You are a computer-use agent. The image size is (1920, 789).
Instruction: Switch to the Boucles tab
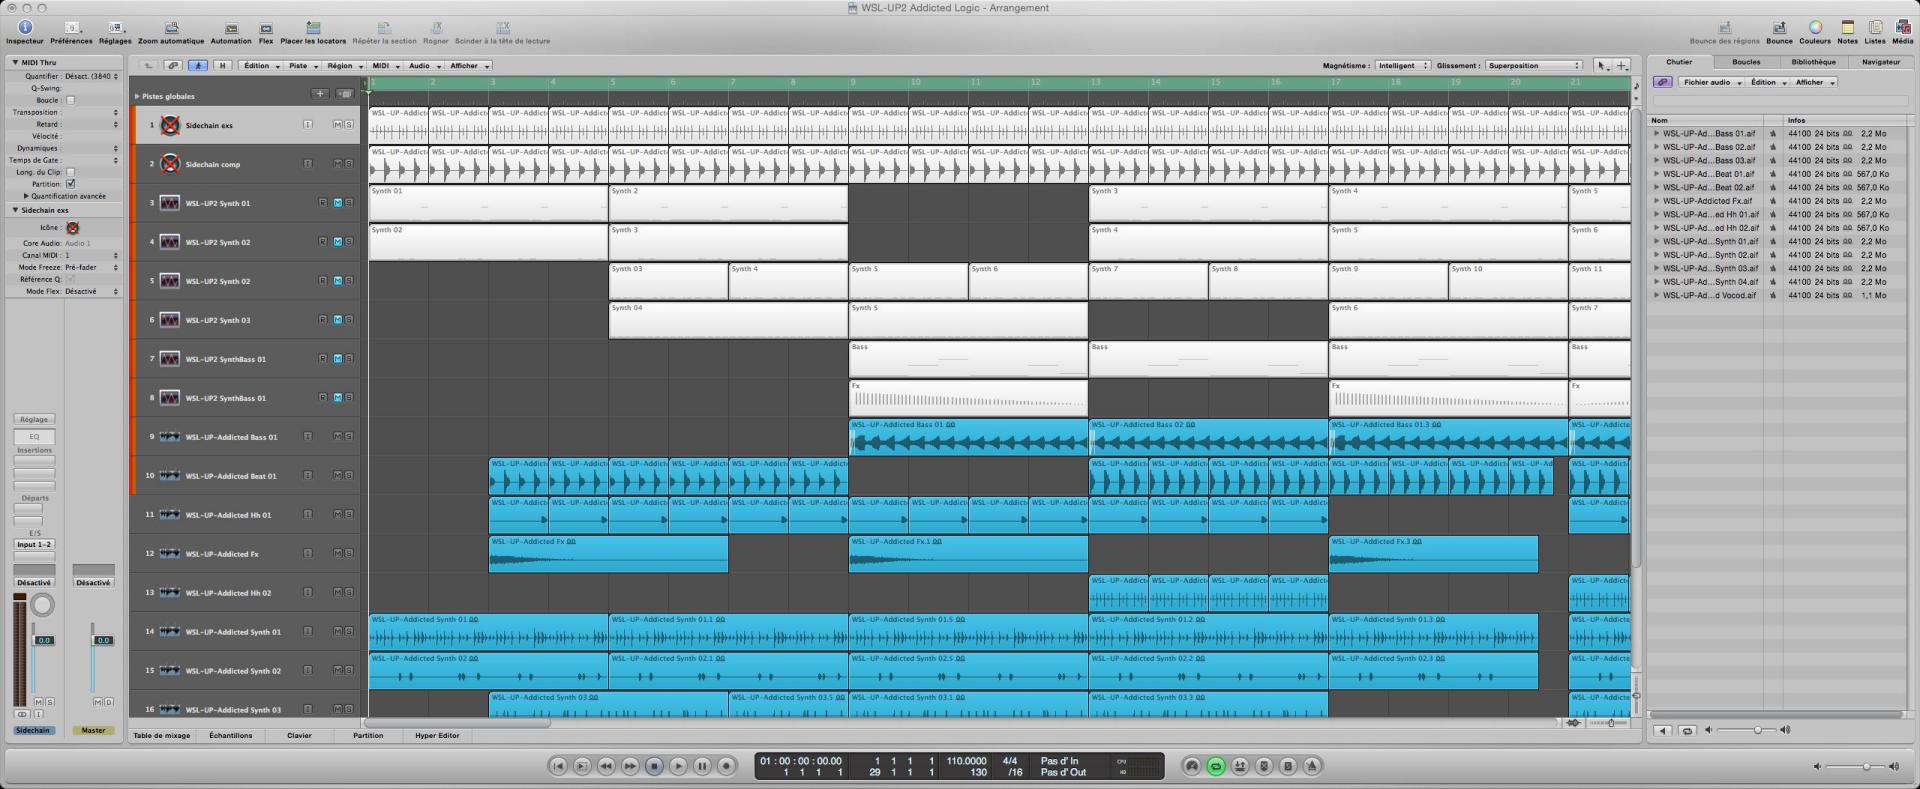coord(1746,62)
